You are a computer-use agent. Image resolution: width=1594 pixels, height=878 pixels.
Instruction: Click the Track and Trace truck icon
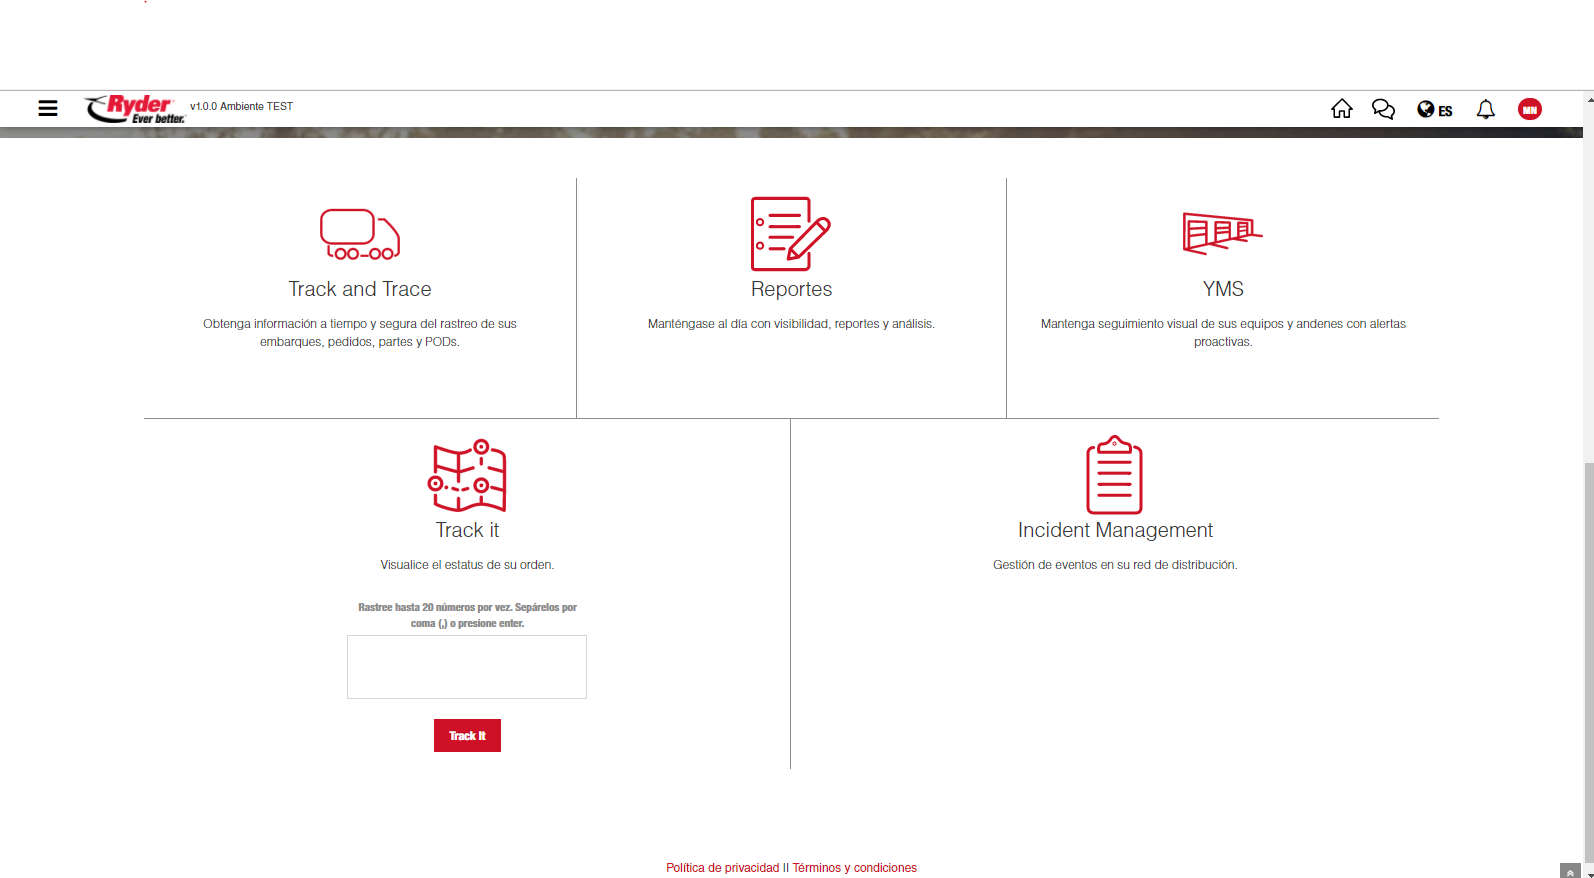(360, 235)
